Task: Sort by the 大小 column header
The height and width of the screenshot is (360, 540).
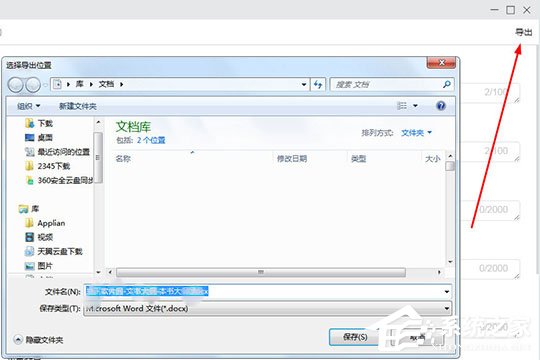Action: point(433,159)
